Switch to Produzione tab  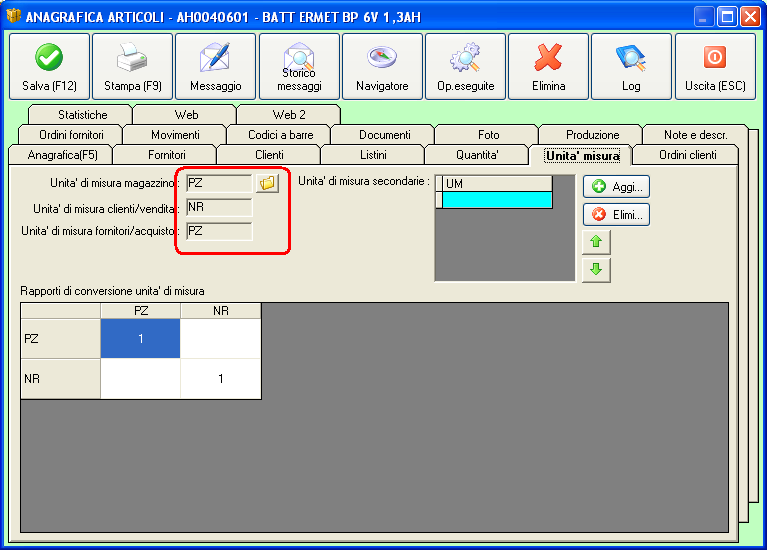point(592,135)
